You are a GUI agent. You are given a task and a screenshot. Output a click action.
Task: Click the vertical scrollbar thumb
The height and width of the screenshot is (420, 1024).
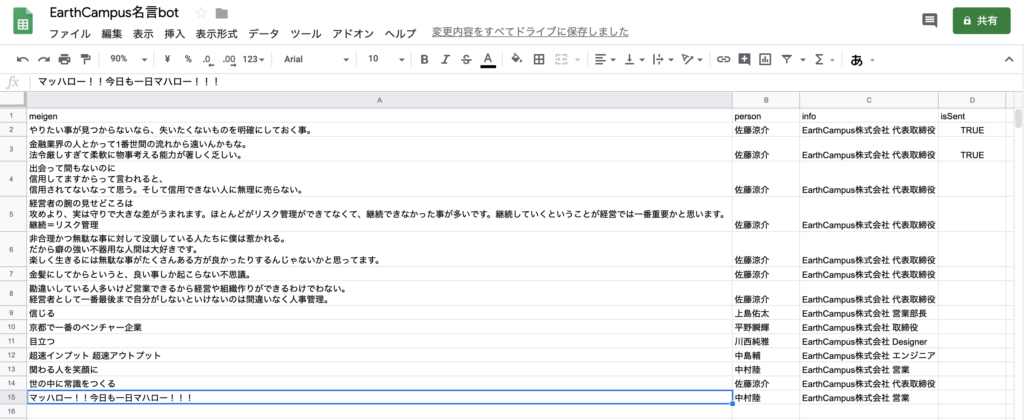(x=1019, y=118)
